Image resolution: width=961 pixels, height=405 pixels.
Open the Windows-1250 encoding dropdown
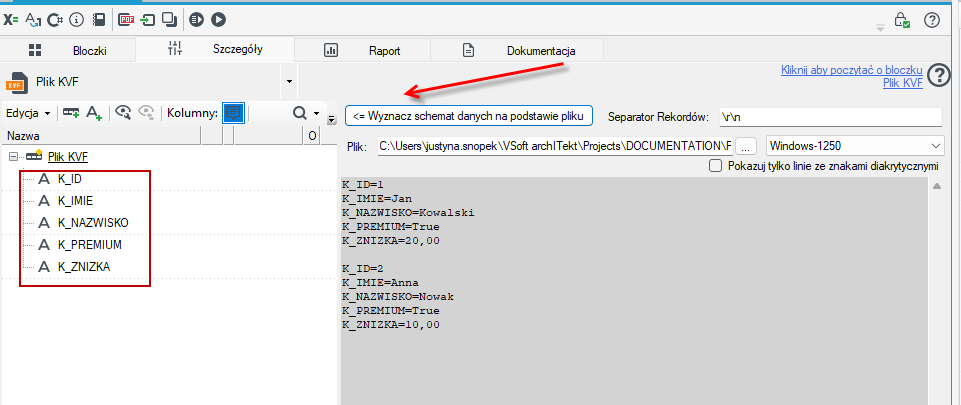pyautogui.click(x=854, y=146)
